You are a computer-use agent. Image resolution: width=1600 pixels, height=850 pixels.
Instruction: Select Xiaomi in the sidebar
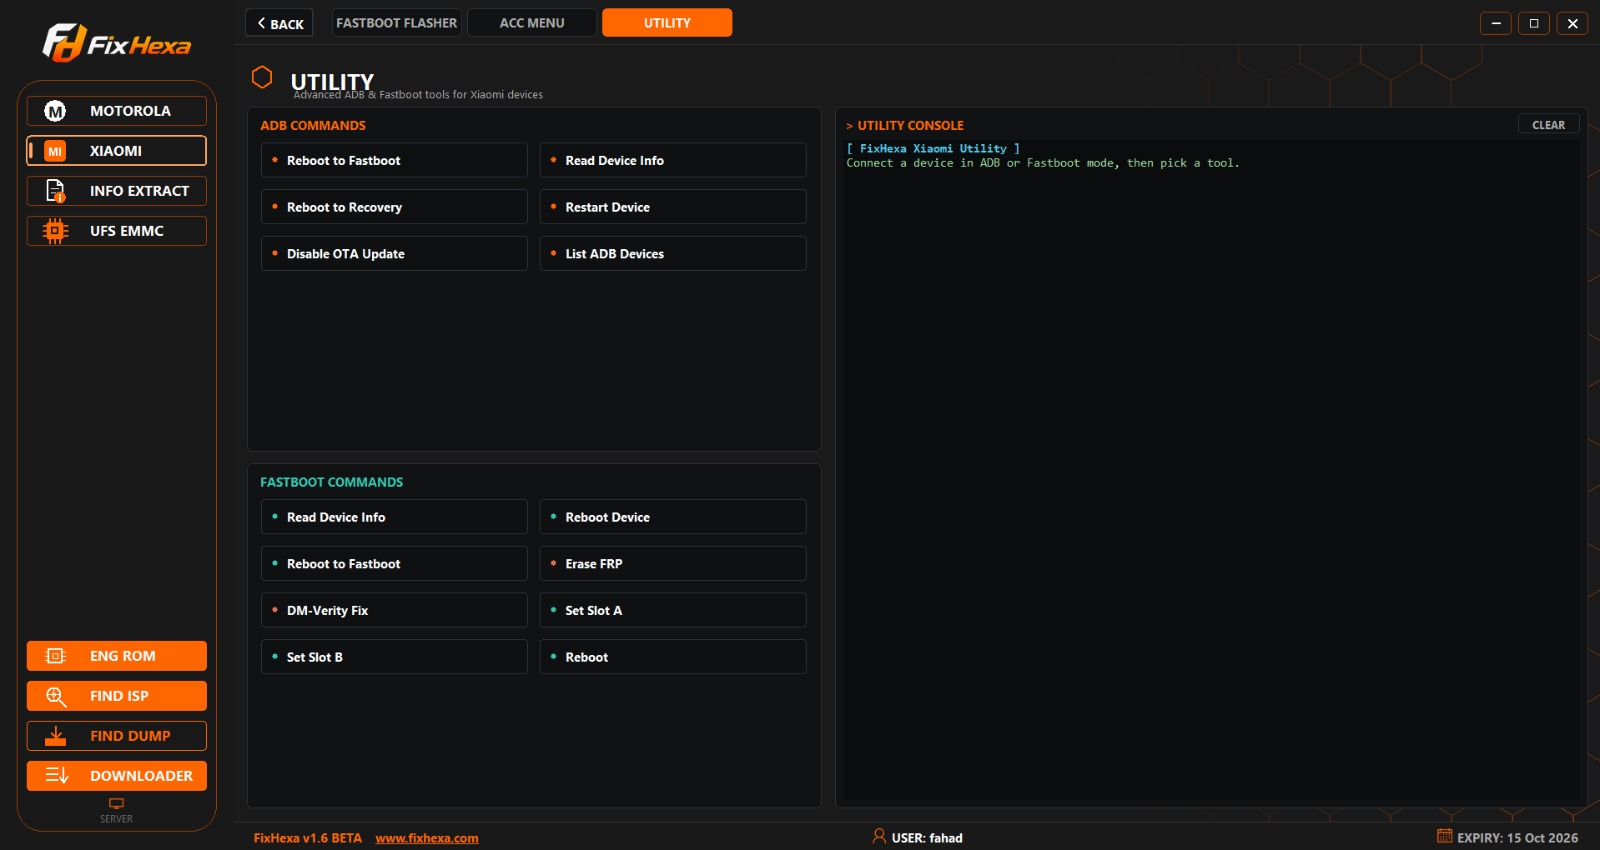click(116, 151)
